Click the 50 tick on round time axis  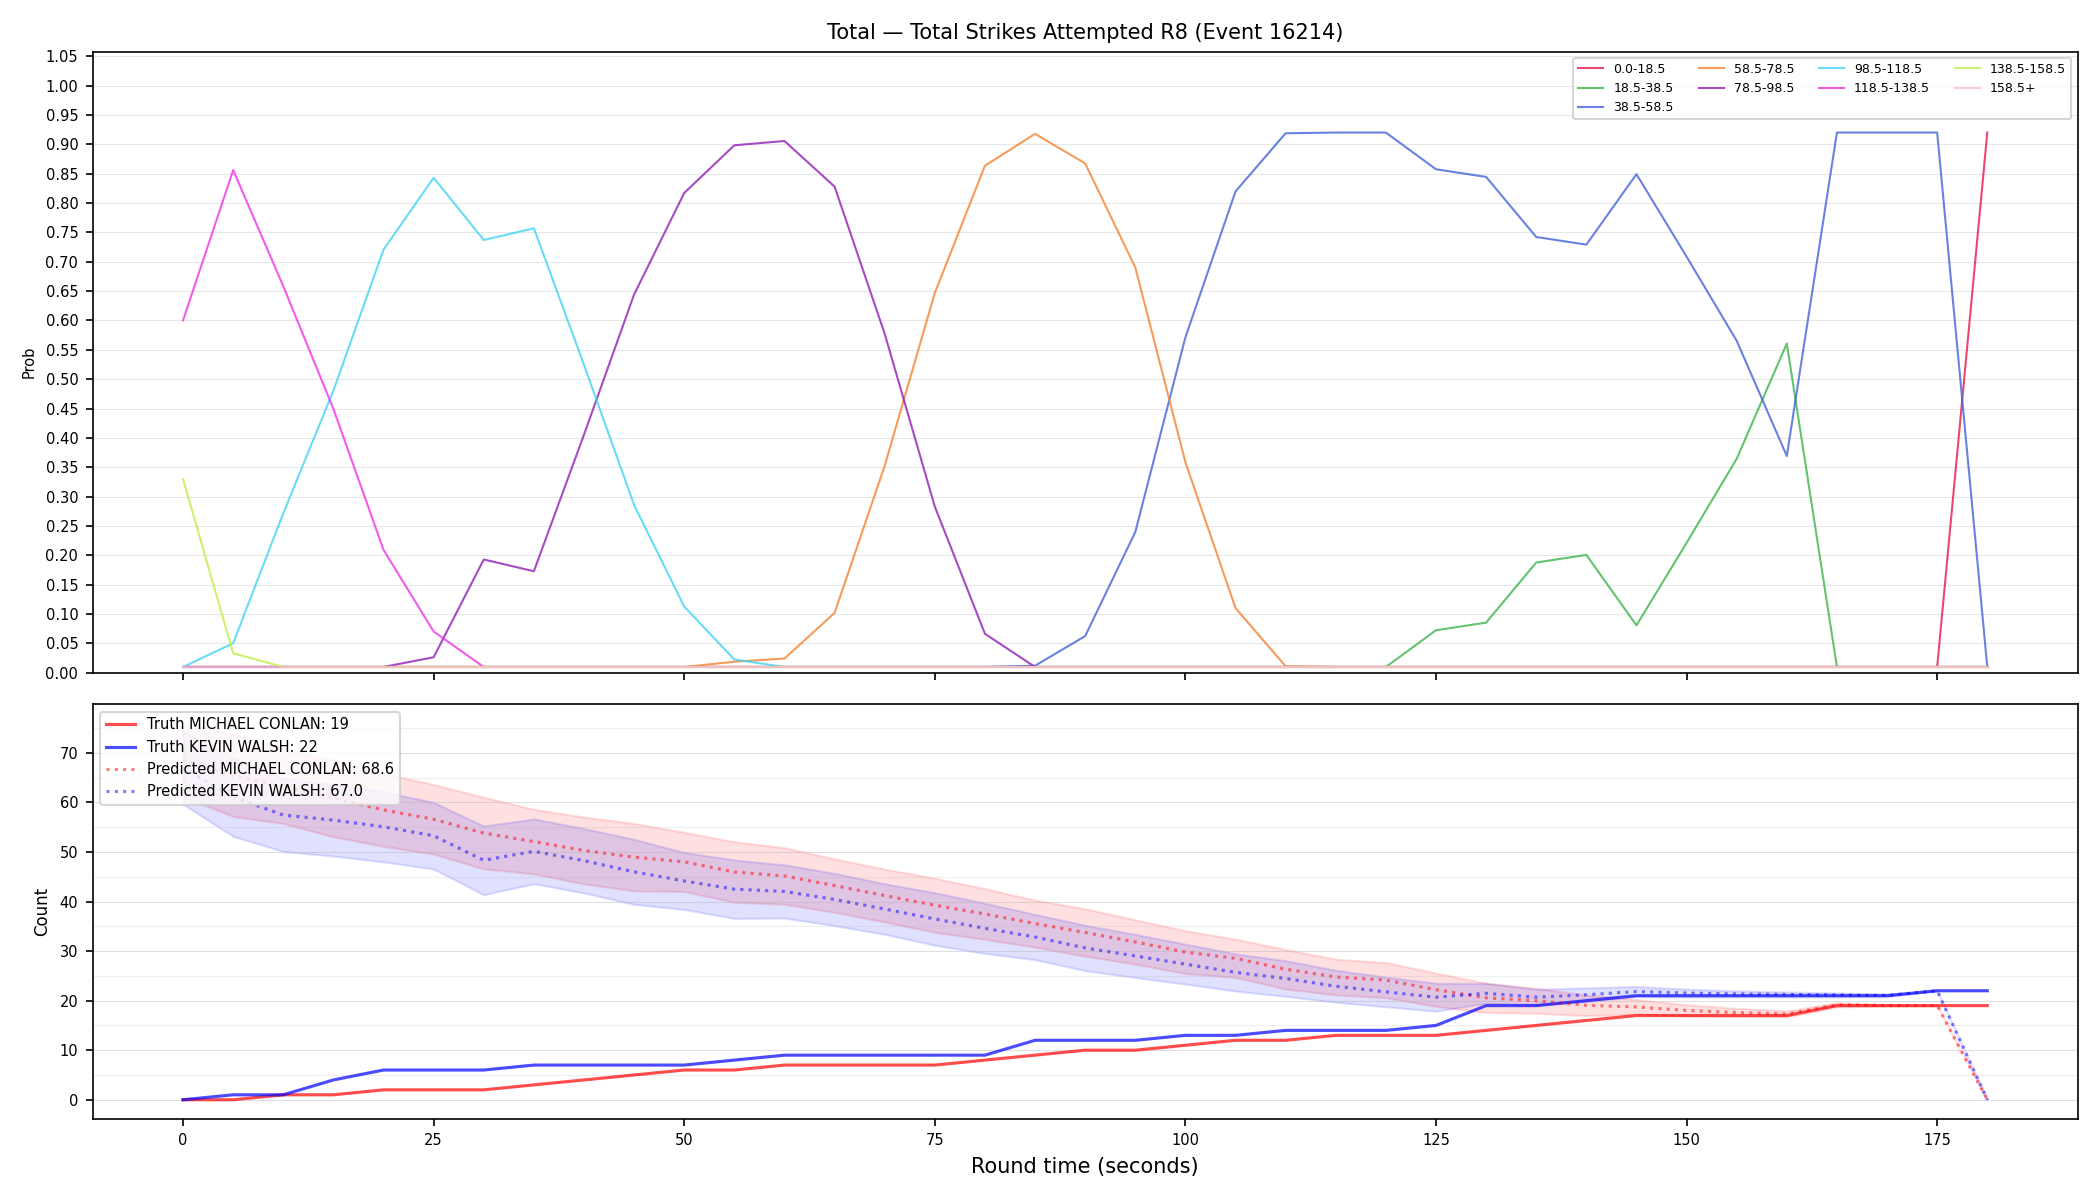(x=684, y=1139)
